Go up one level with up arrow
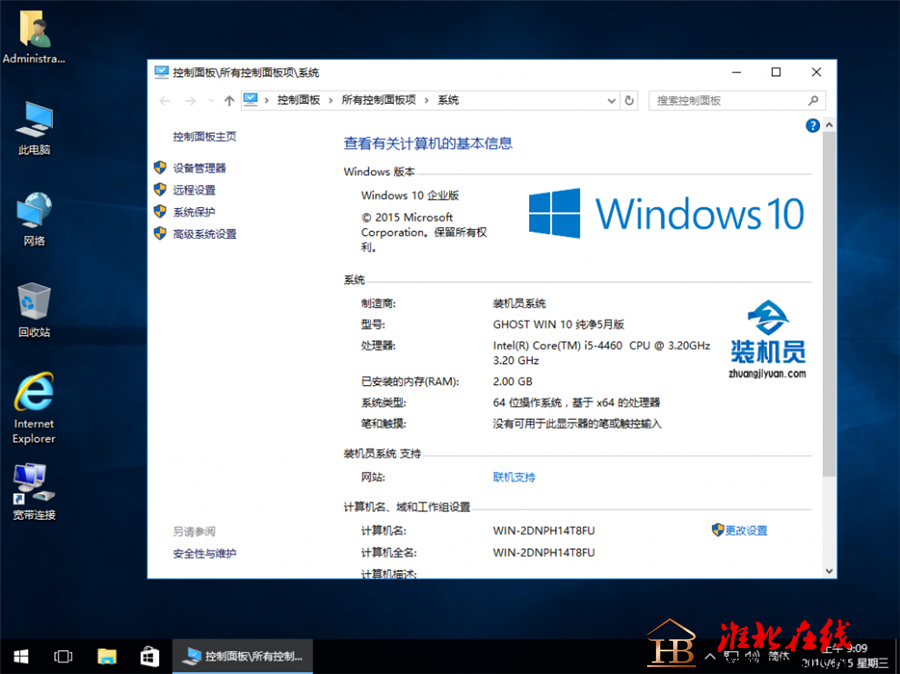 pyautogui.click(x=229, y=101)
